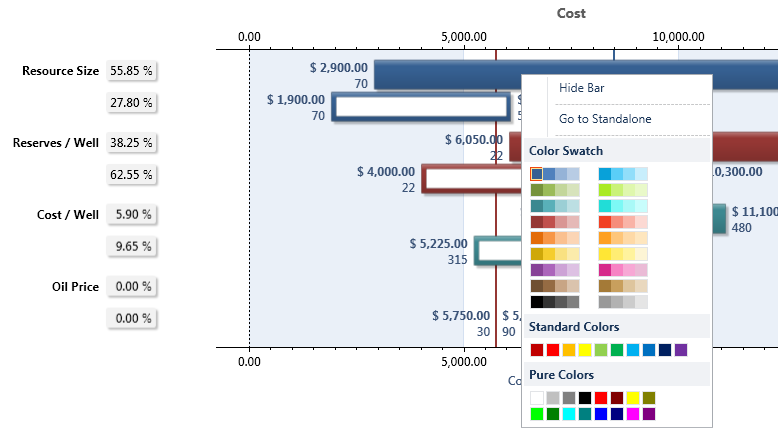Image resolution: width=778 pixels, height=437 pixels.
Task: Pick the yellow swatch in Standard Colors
Action: pos(585,350)
